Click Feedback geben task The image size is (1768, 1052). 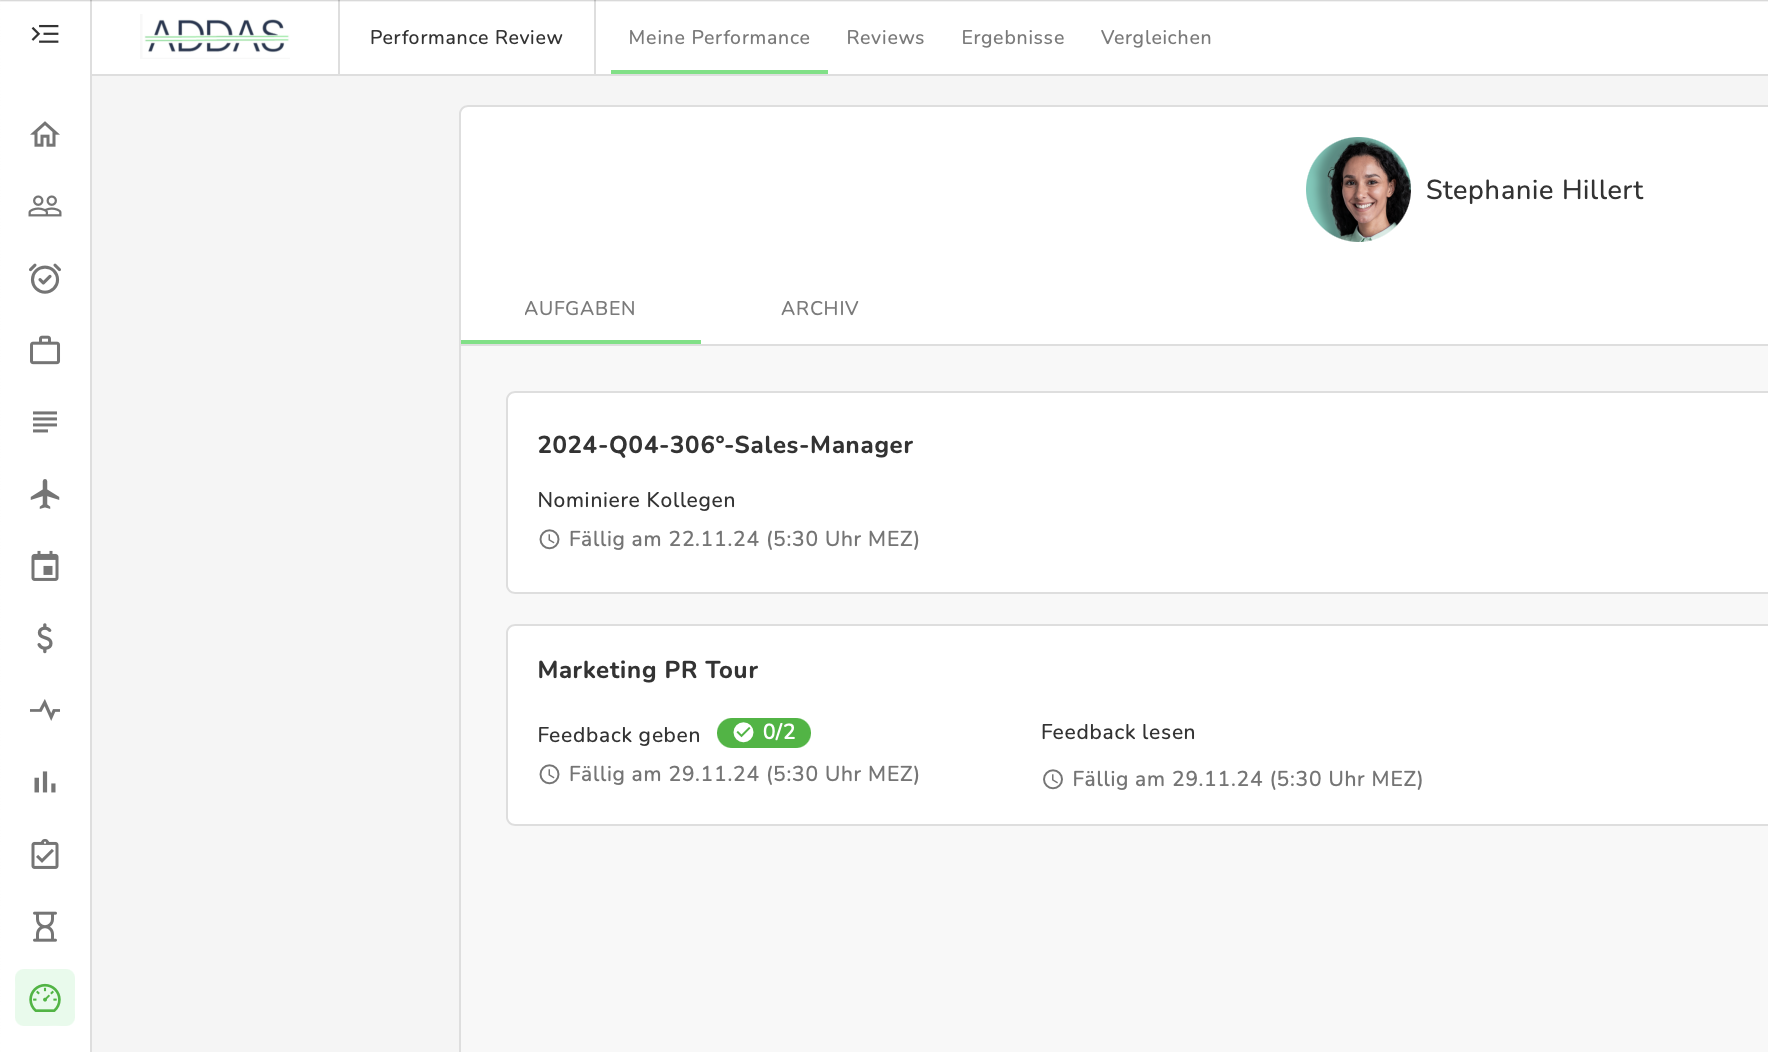point(619,735)
